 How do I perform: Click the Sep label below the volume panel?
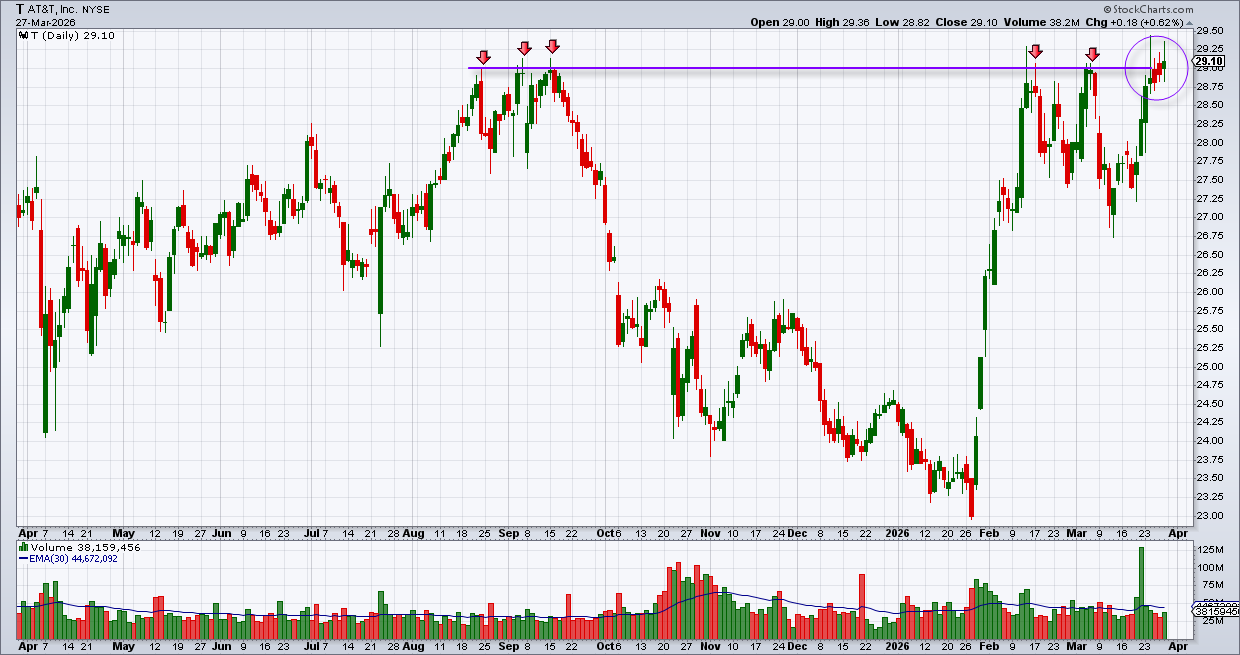coord(507,647)
